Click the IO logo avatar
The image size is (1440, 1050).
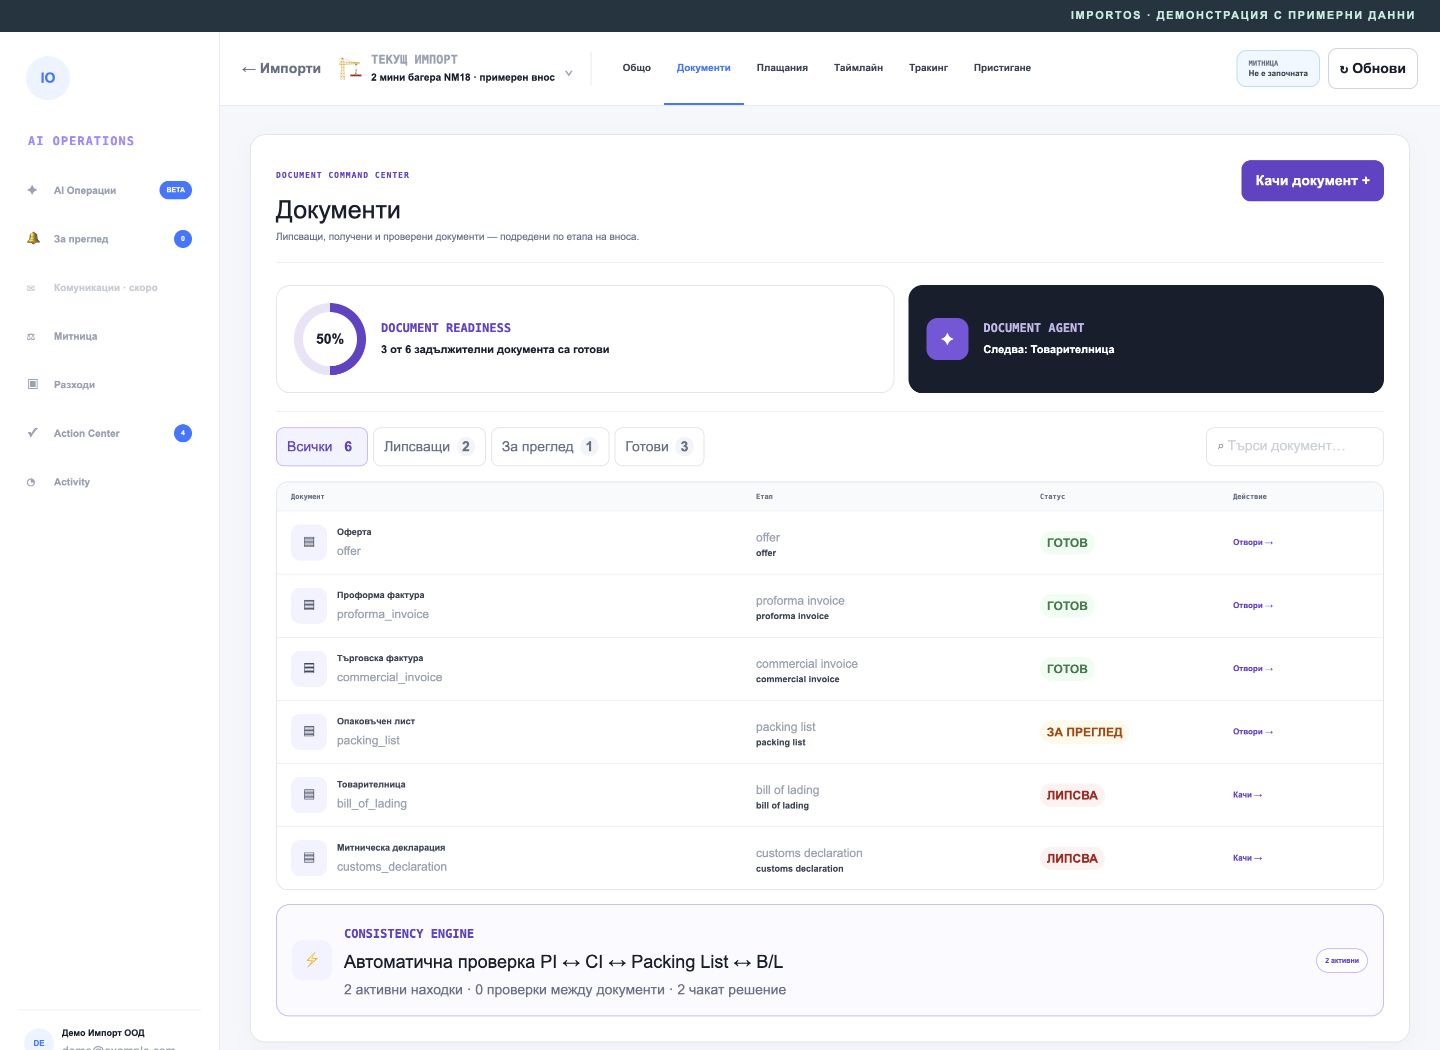pos(48,78)
